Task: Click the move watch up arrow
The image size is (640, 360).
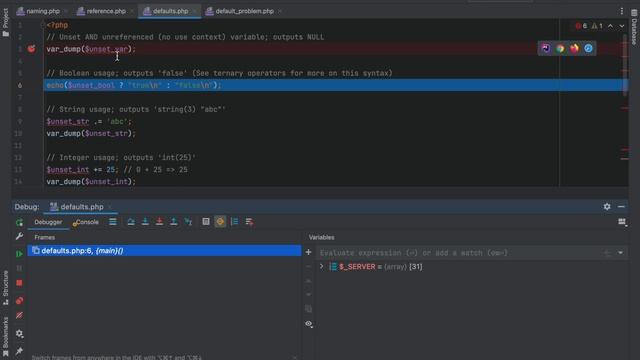Action: click(x=309, y=281)
